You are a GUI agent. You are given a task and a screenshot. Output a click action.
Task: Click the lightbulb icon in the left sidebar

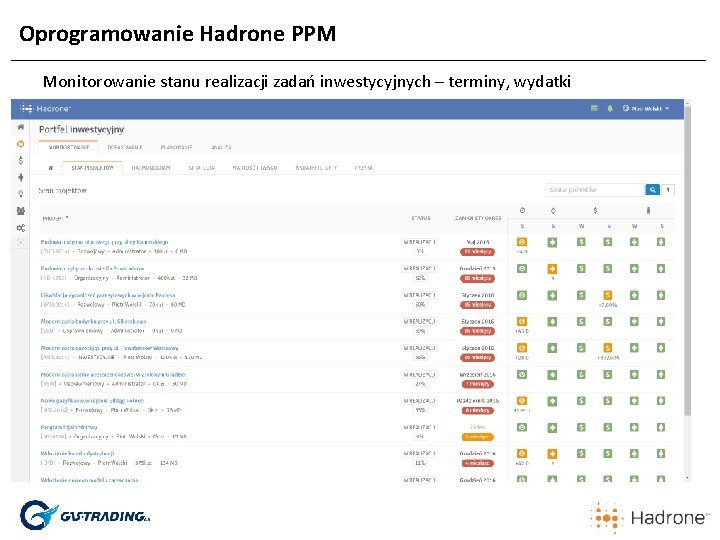point(21,194)
